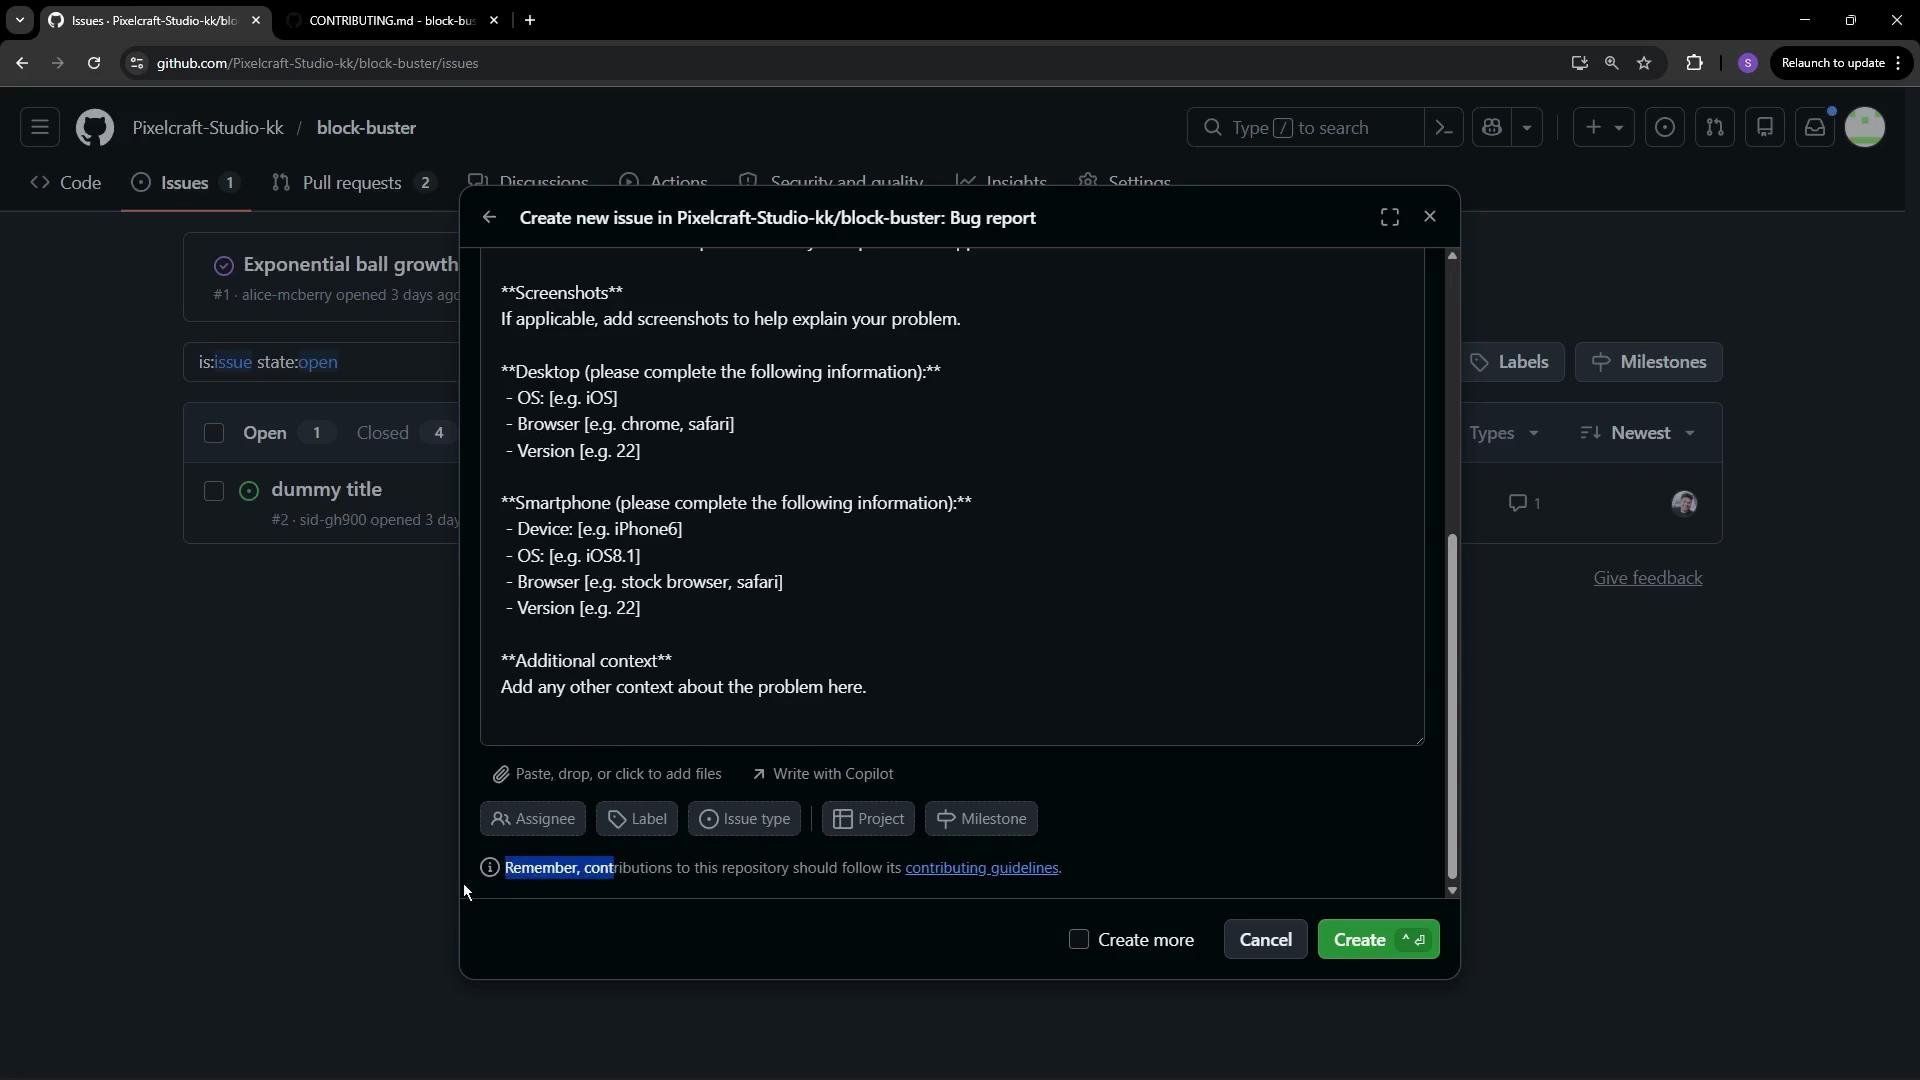Click Write with Copilot
This screenshot has height=1080, width=1920.
coord(823,774)
